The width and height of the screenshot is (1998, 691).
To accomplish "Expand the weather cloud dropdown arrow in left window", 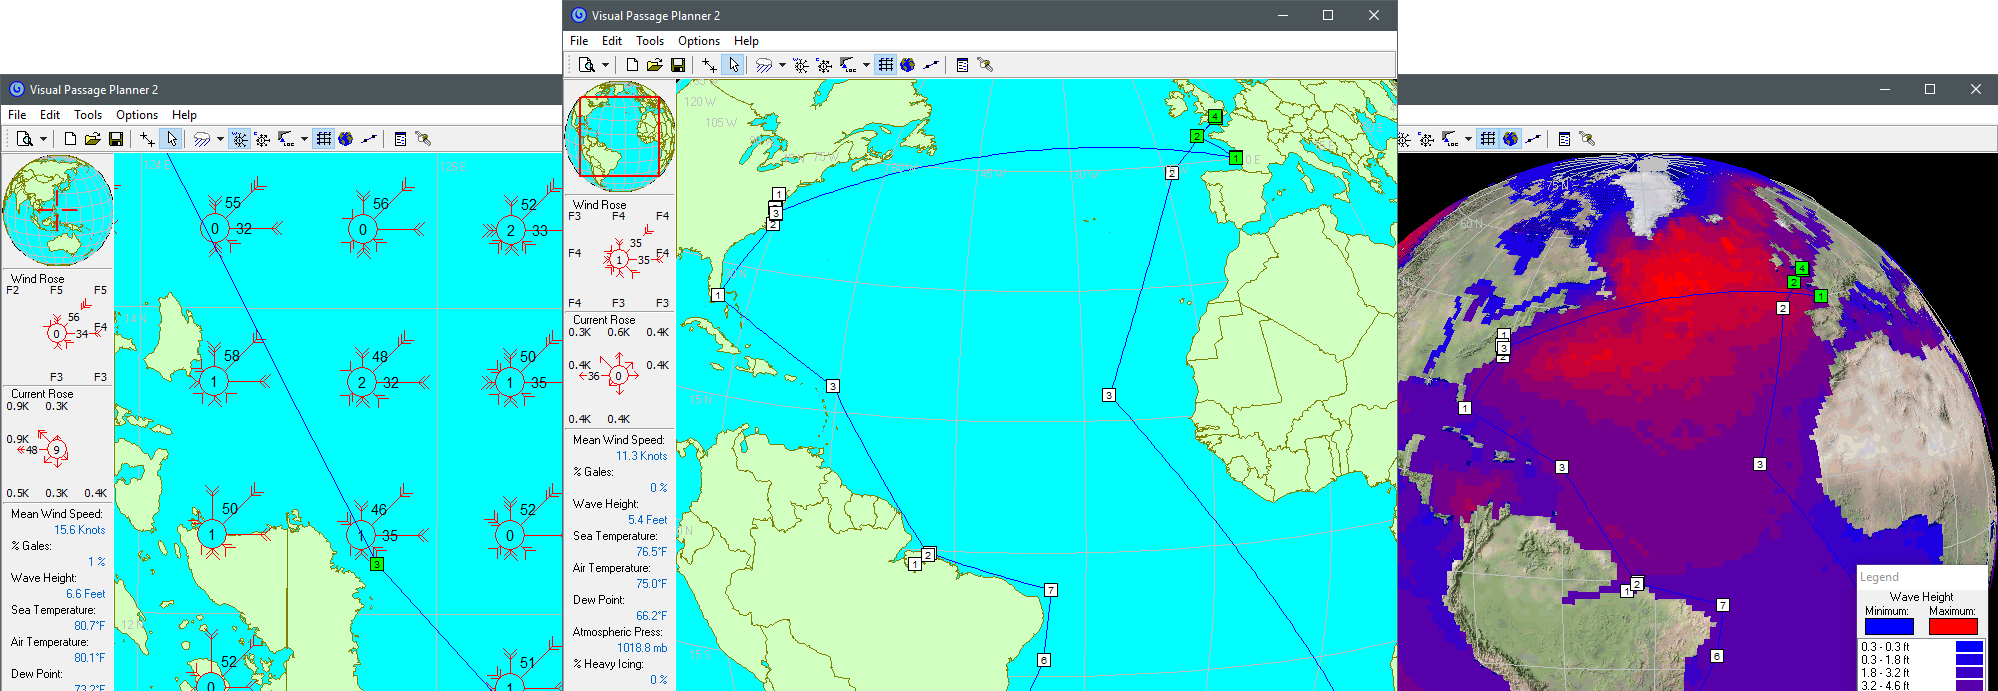I will point(220,139).
